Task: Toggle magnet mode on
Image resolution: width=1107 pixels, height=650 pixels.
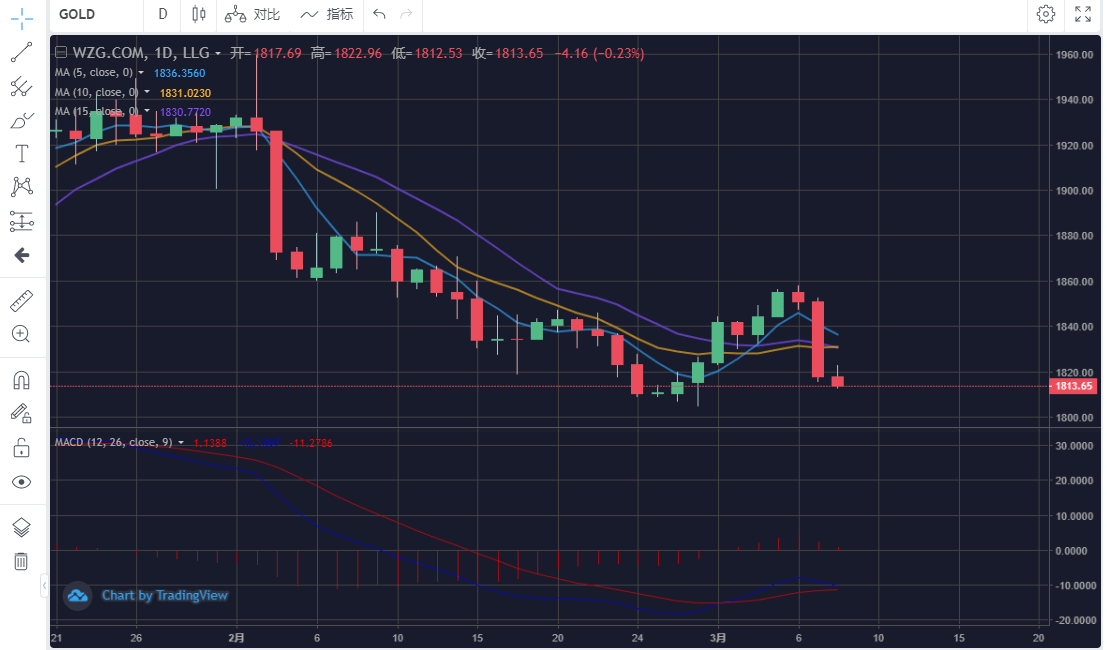Action: point(21,380)
